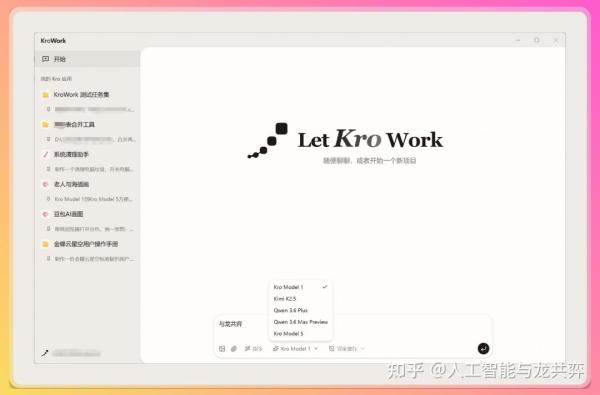Select Kimi K2.5 in the model list
This screenshot has height=395, width=600.
click(300, 299)
